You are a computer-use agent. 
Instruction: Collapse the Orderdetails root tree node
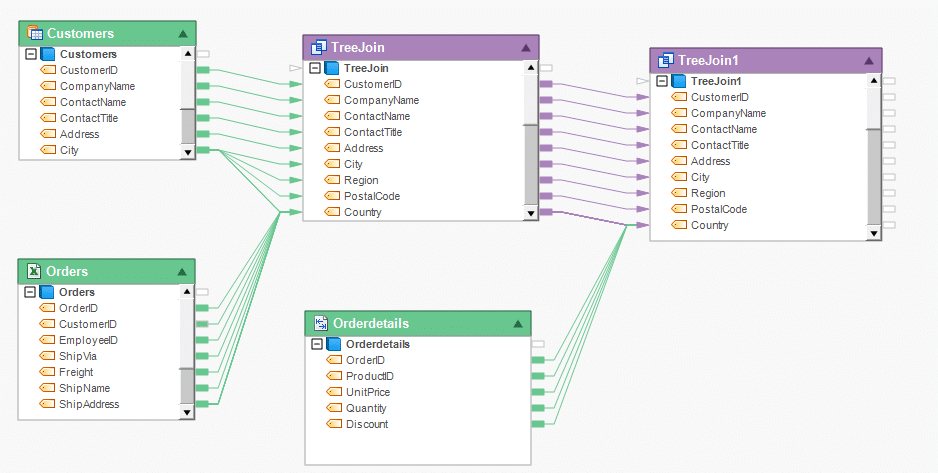tap(317, 344)
